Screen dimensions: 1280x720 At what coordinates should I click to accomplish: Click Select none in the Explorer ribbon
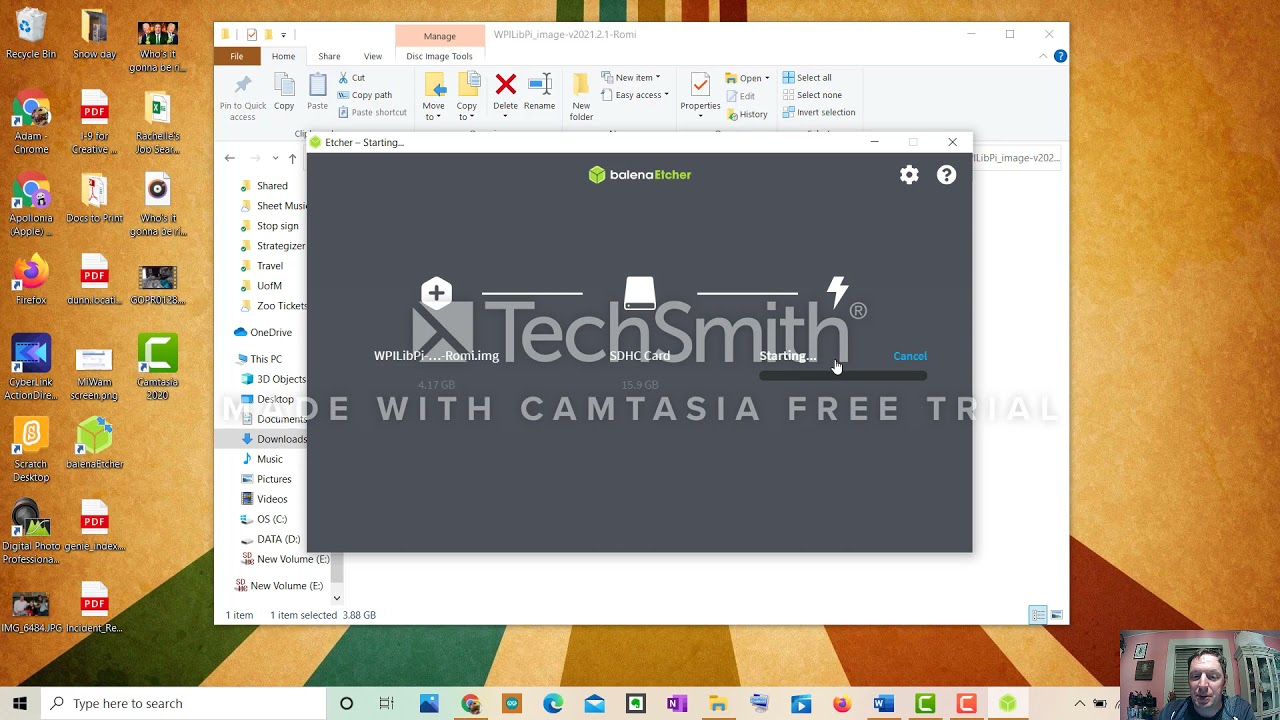click(812, 95)
